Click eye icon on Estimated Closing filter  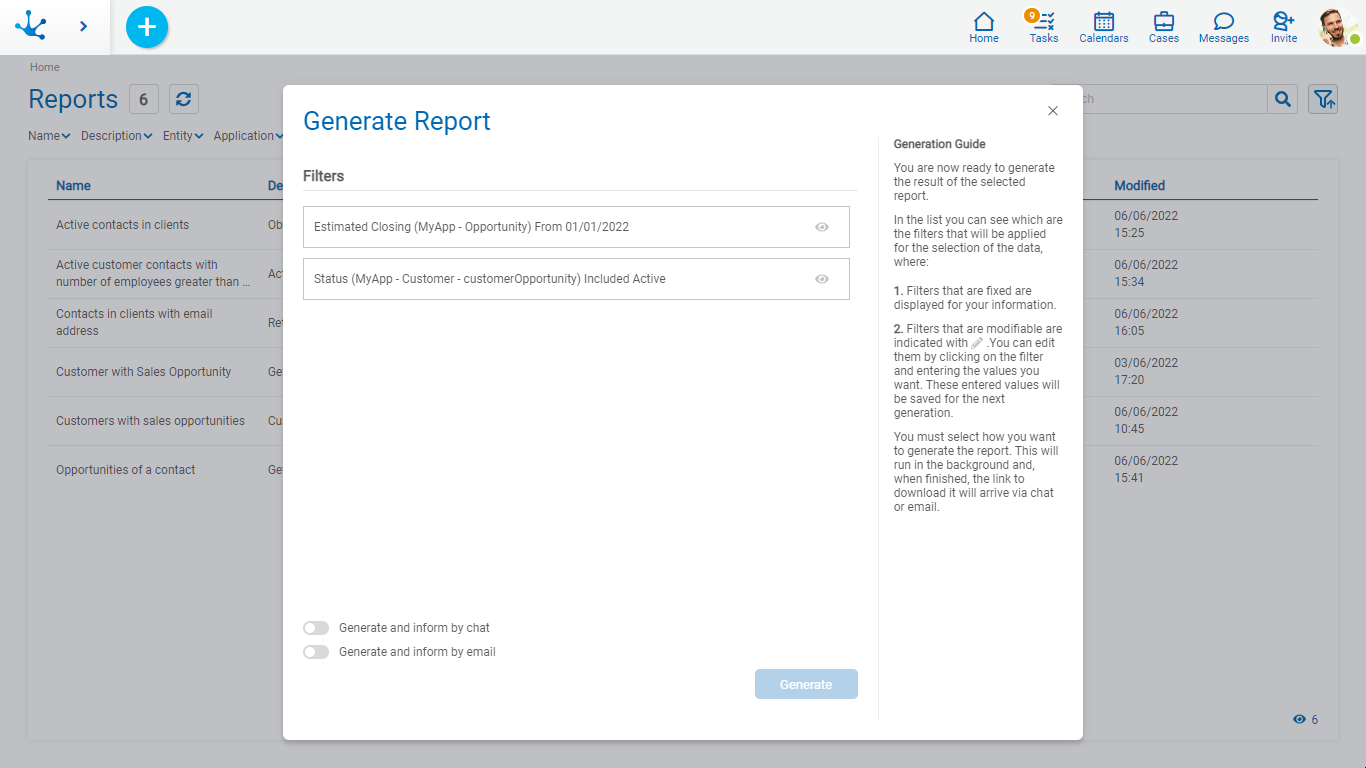coord(822,227)
